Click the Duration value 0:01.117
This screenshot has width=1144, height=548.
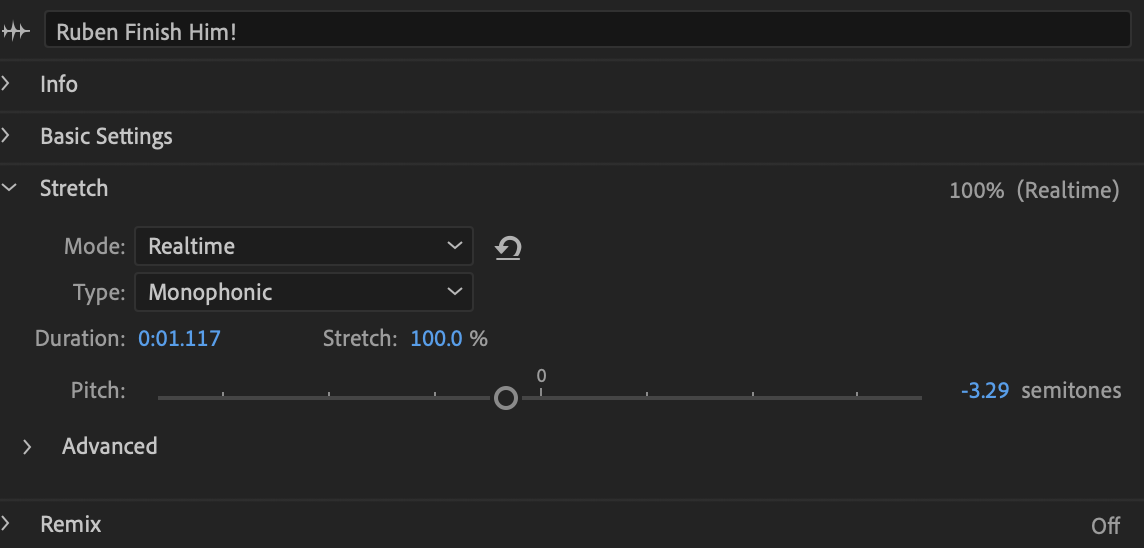(x=179, y=339)
